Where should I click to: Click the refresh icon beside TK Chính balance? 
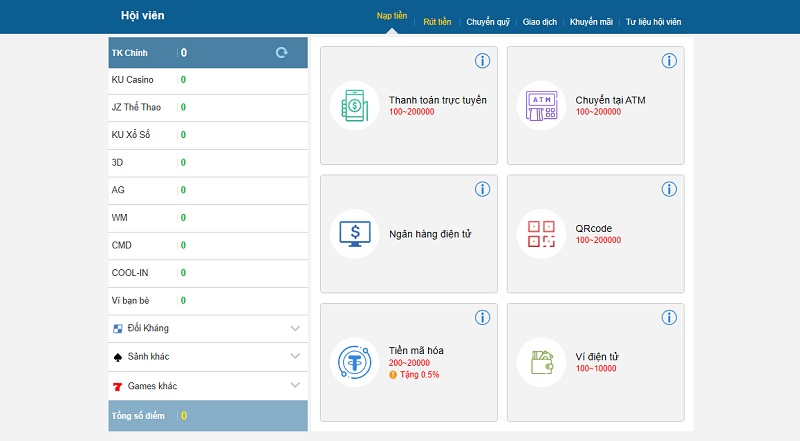pos(281,52)
